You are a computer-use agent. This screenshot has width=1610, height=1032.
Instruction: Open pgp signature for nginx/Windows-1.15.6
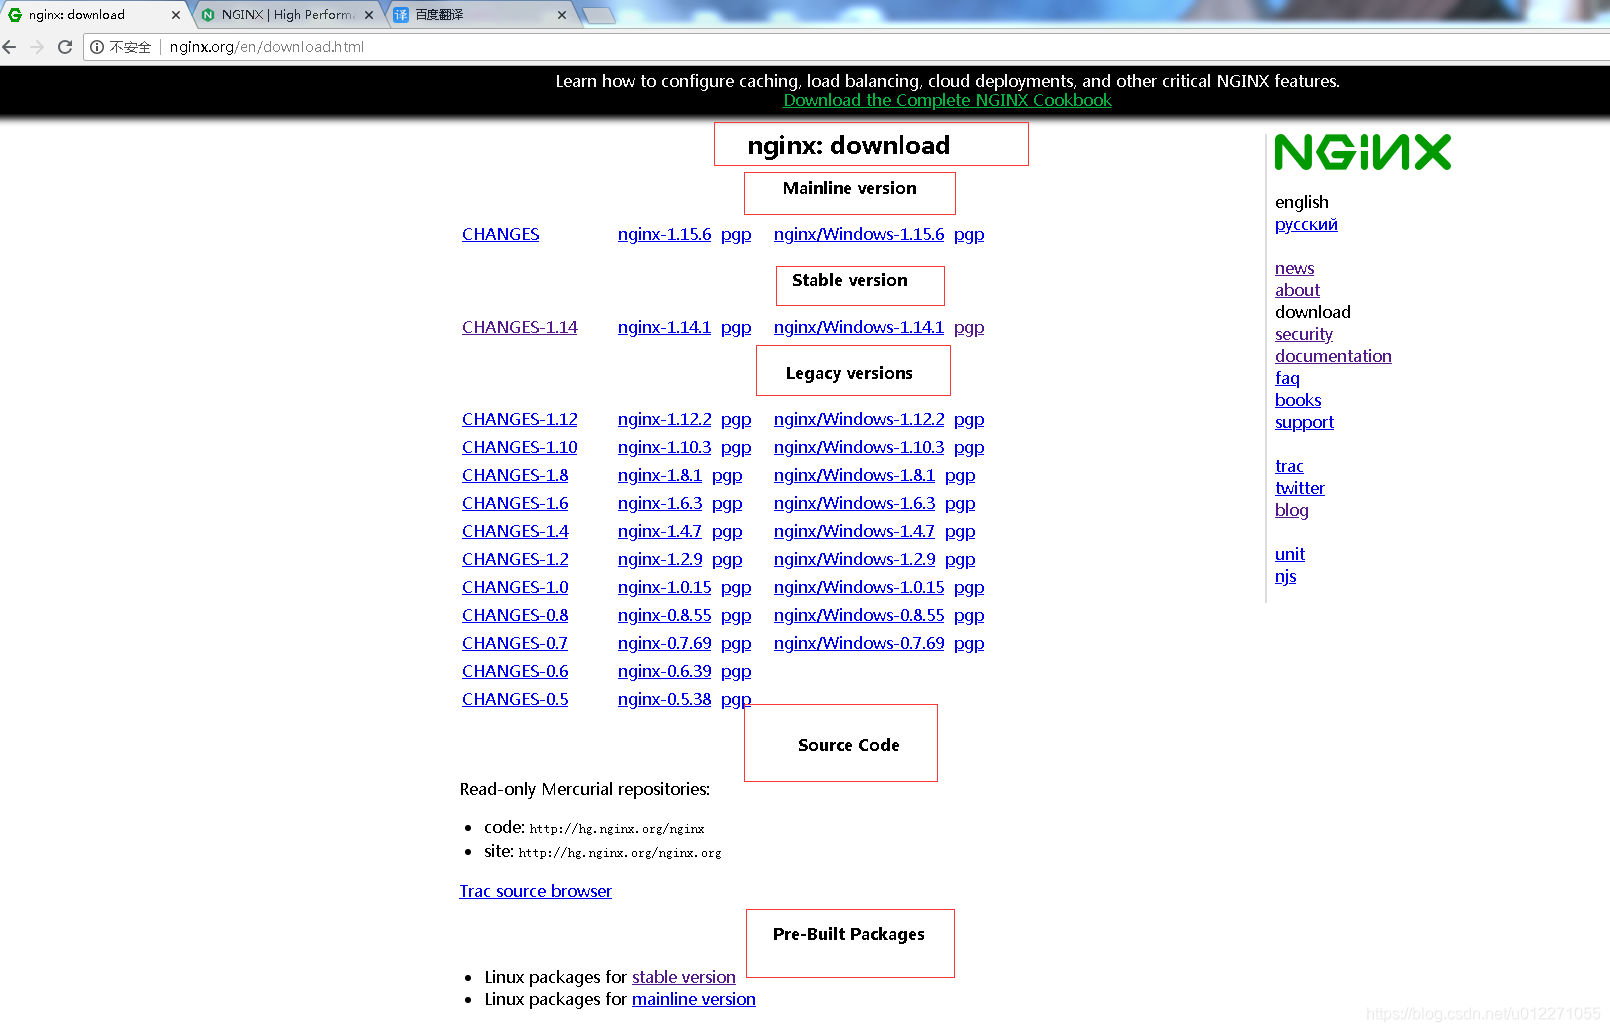[969, 235]
